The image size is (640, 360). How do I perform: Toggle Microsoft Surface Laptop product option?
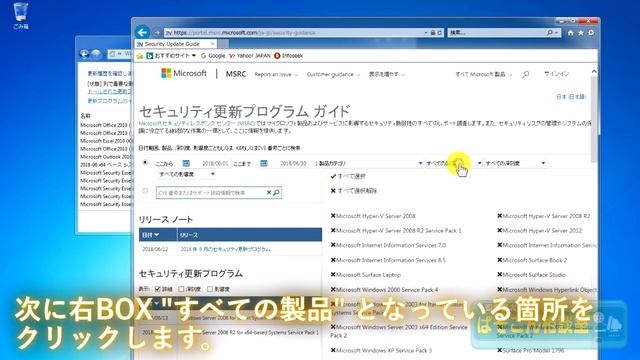click(x=365, y=275)
